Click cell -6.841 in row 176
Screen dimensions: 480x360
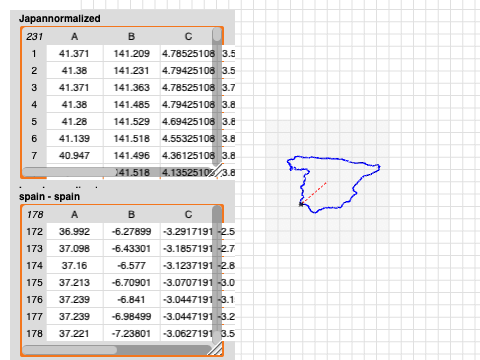132,300
